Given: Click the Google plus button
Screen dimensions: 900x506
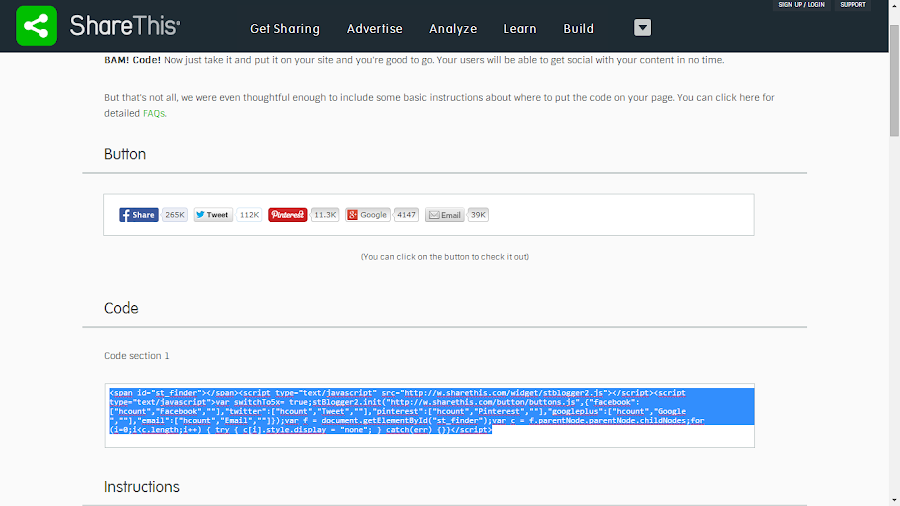Looking at the screenshot, I should (x=367, y=215).
